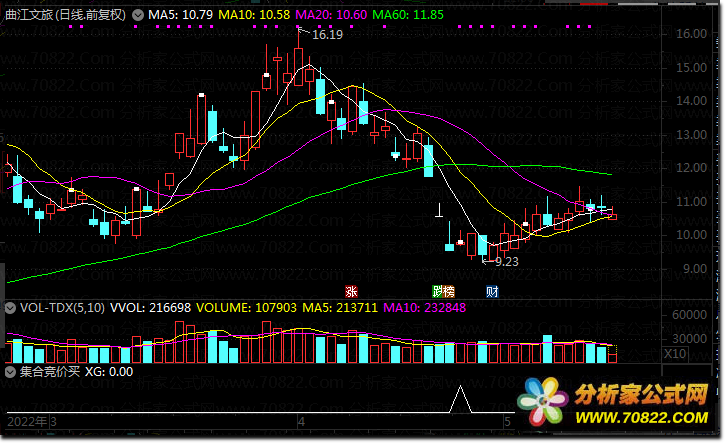Image resolution: width=726 pixels, height=443 pixels.
Task: Click the MA60: 11.85 label
Action: tap(408, 15)
